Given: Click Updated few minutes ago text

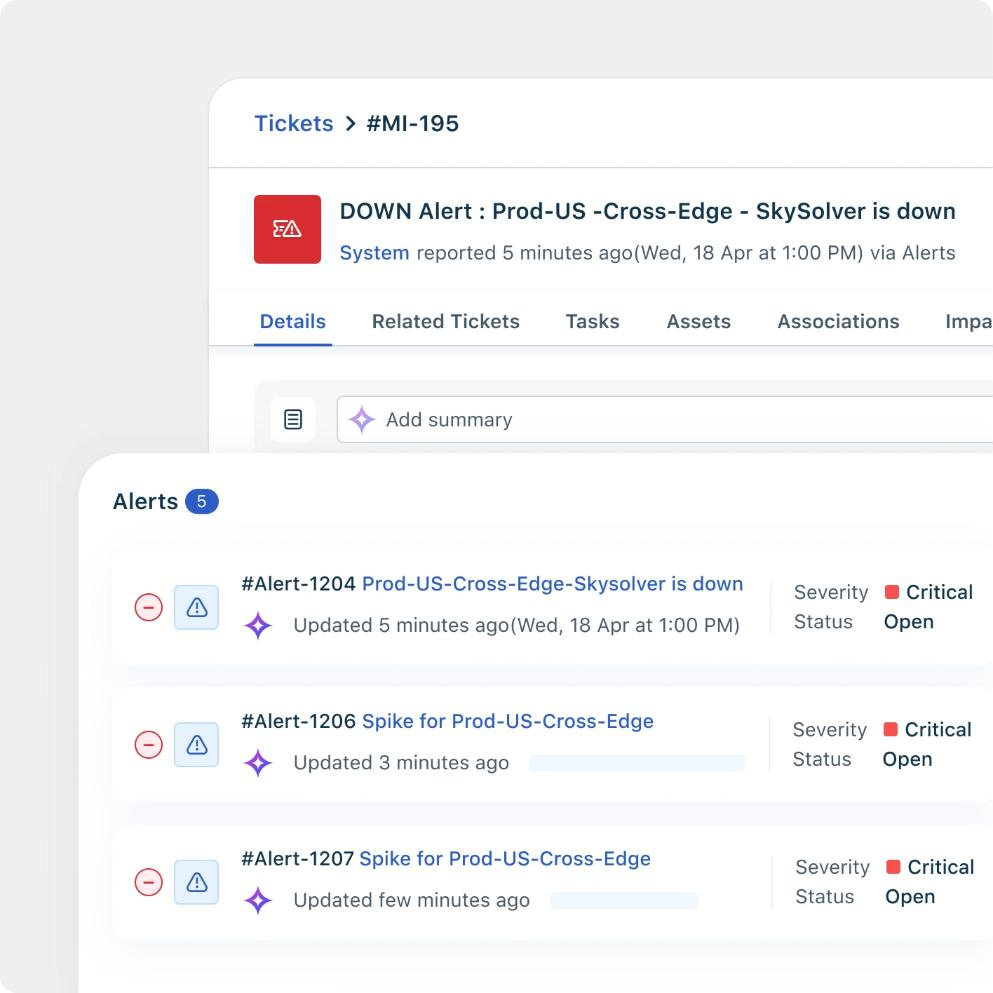Looking at the screenshot, I should (412, 901).
